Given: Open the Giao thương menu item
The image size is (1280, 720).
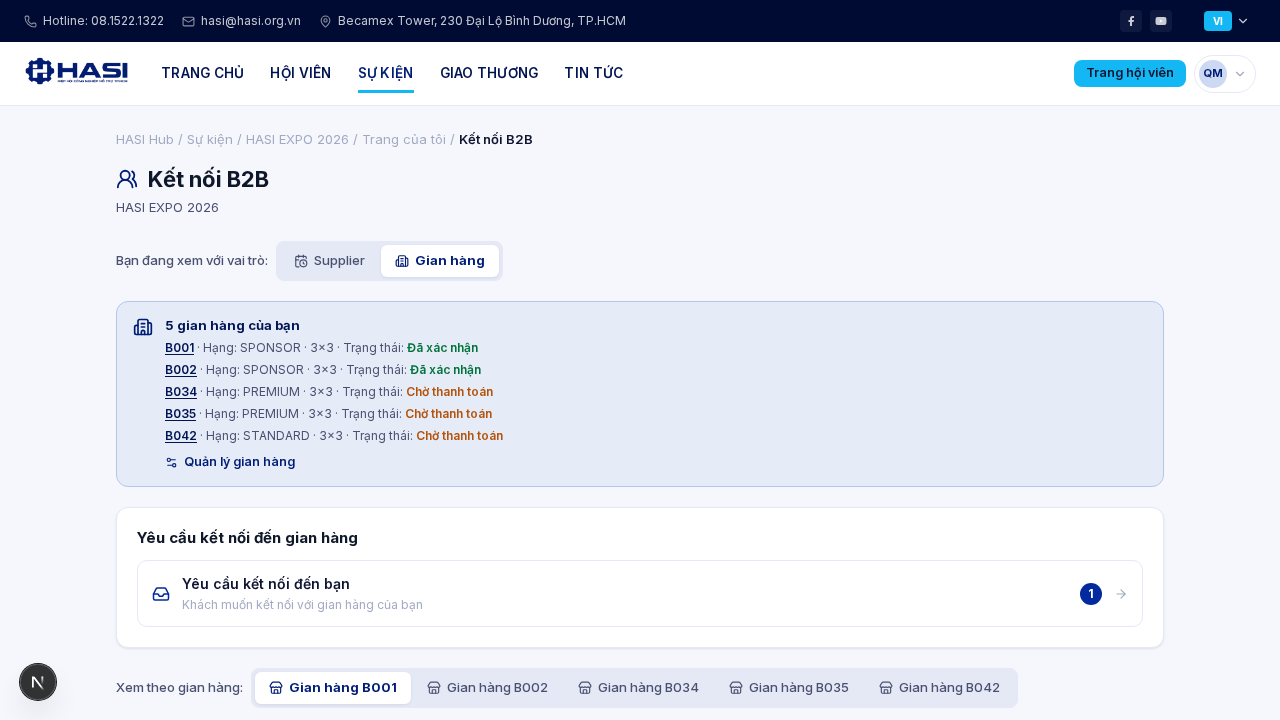Looking at the screenshot, I should (x=489, y=73).
